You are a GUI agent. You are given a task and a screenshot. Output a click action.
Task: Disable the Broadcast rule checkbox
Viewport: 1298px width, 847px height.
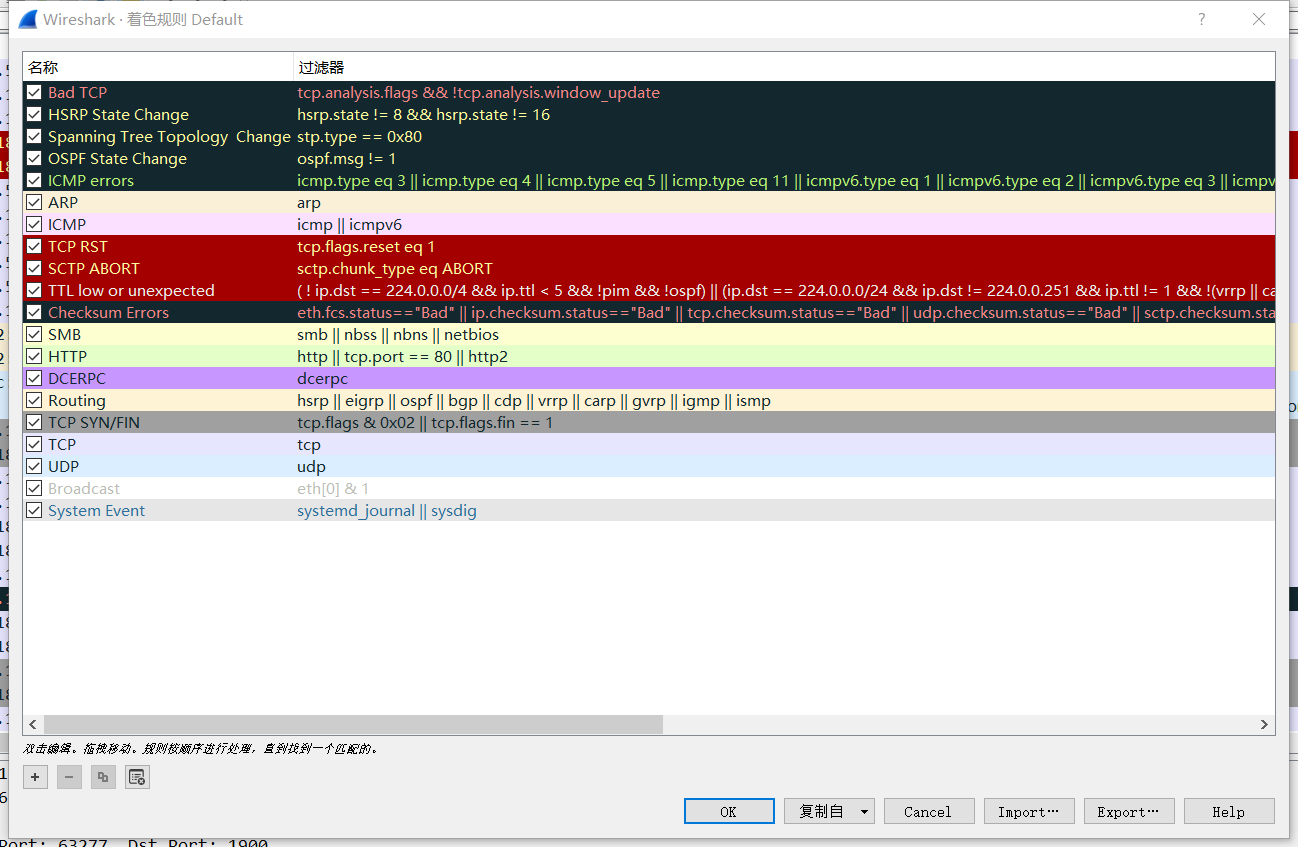point(34,488)
